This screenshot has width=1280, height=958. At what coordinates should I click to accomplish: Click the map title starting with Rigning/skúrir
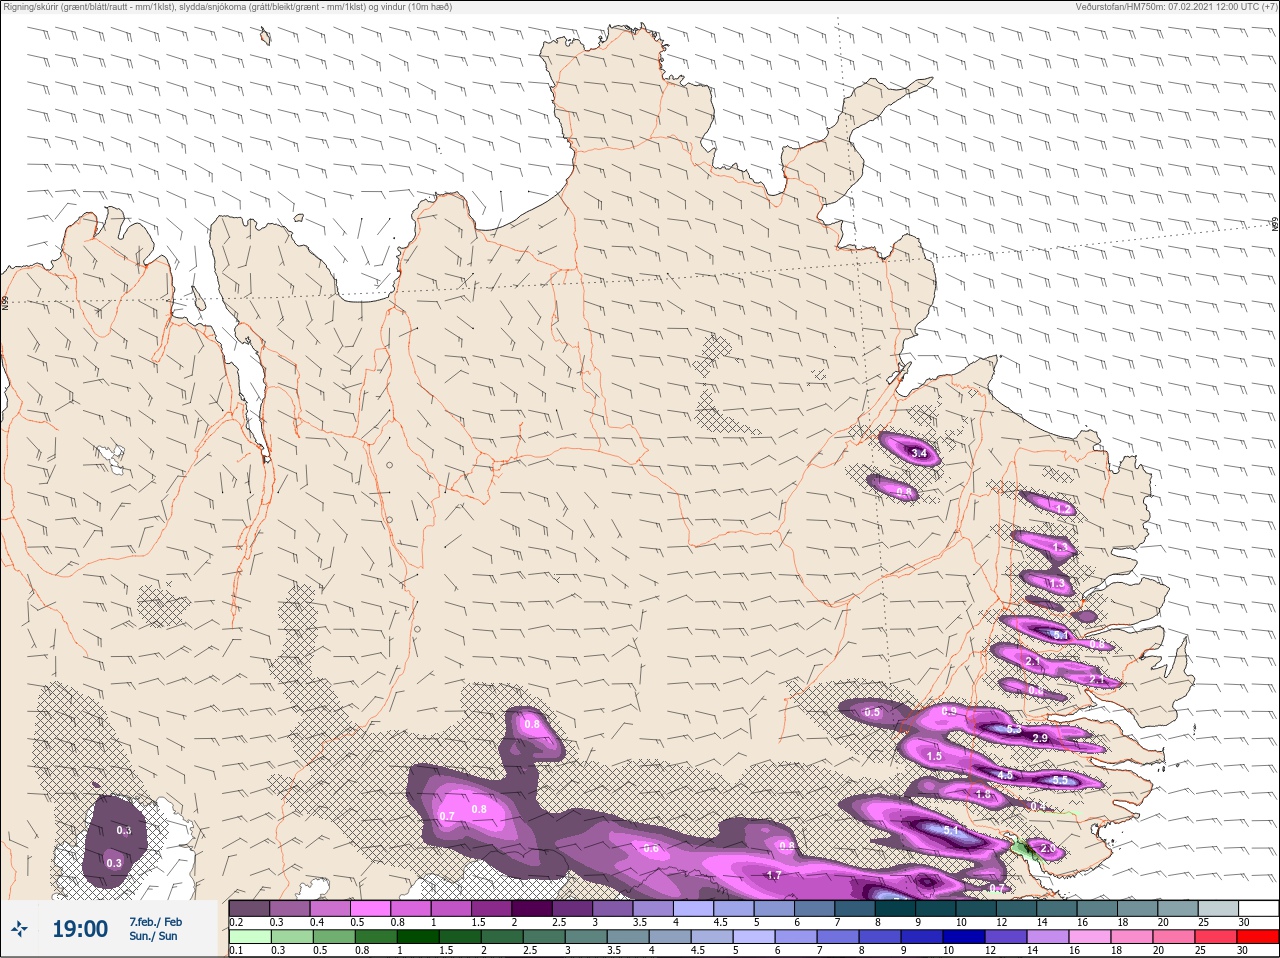(x=227, y=7)
